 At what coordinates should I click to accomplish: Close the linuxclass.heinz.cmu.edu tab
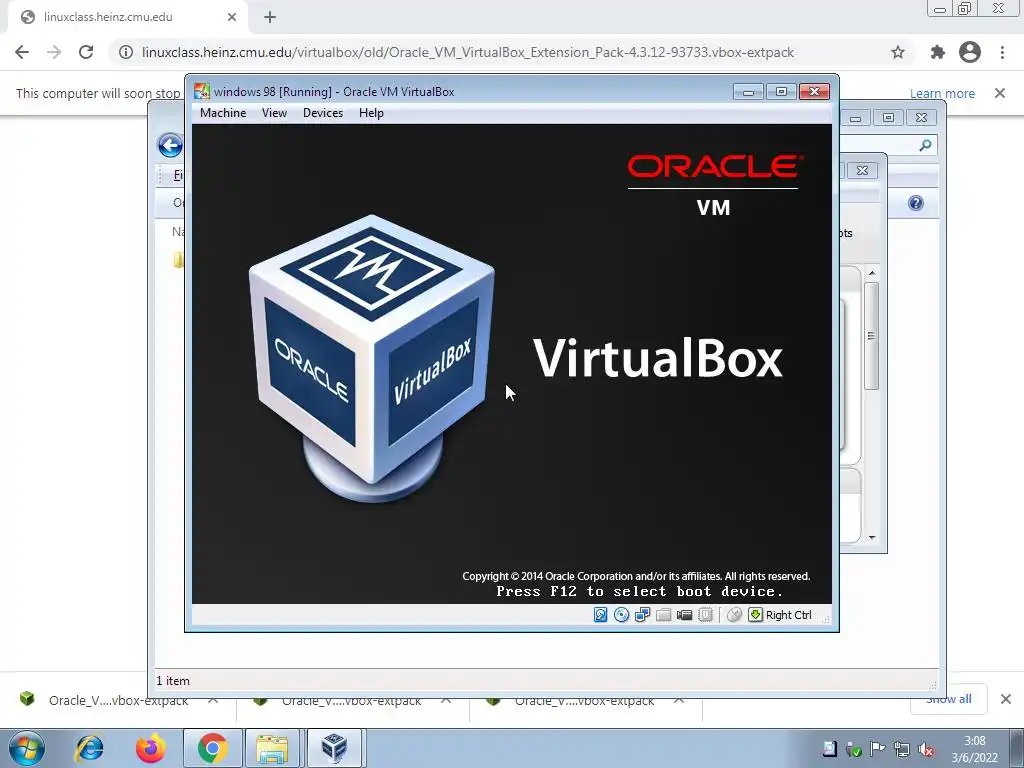point(232,17)
